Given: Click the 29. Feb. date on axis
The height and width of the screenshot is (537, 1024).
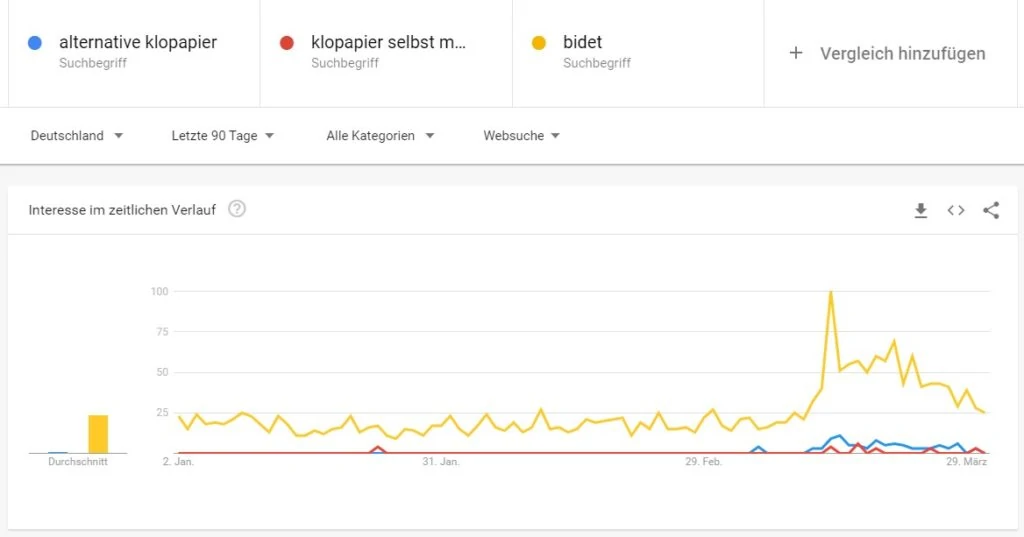Looking at the screenshot, I should click(703, 462).
